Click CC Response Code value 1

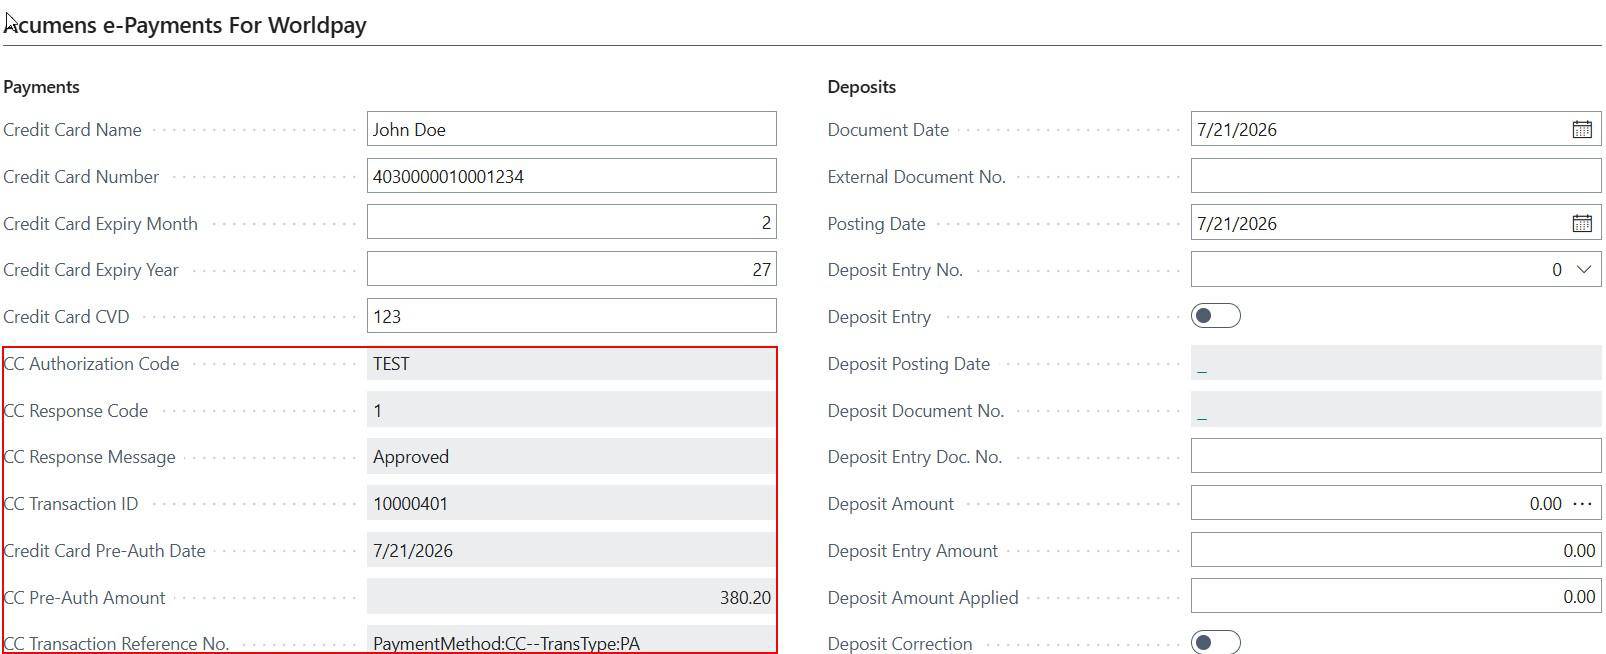[571, 410]
